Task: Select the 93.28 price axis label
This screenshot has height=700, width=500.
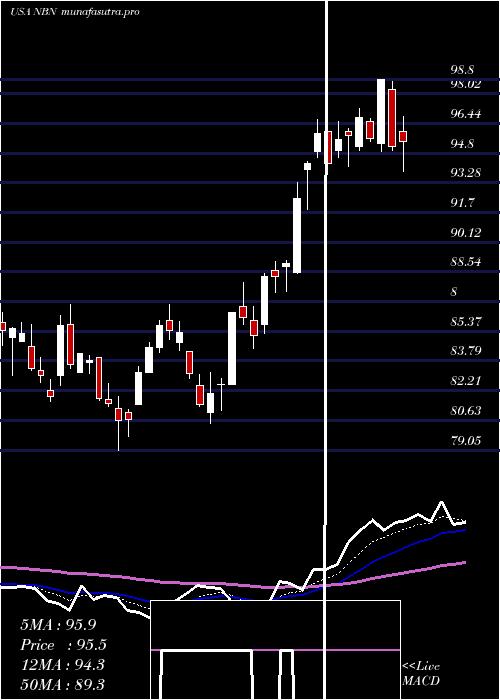Action: pos(466,173)
